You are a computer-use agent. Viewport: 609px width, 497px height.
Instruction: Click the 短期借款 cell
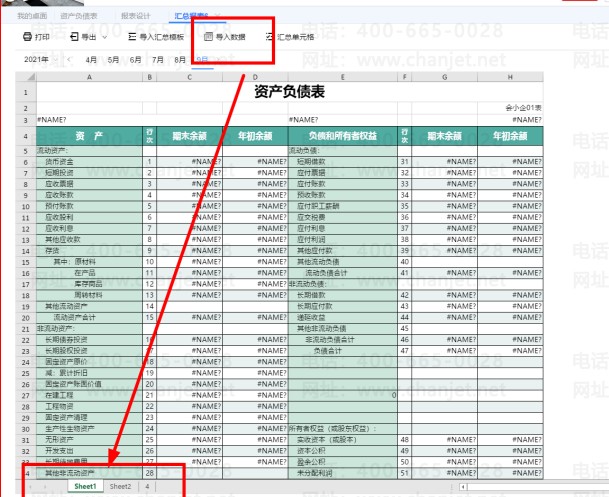tap(343, 162)
